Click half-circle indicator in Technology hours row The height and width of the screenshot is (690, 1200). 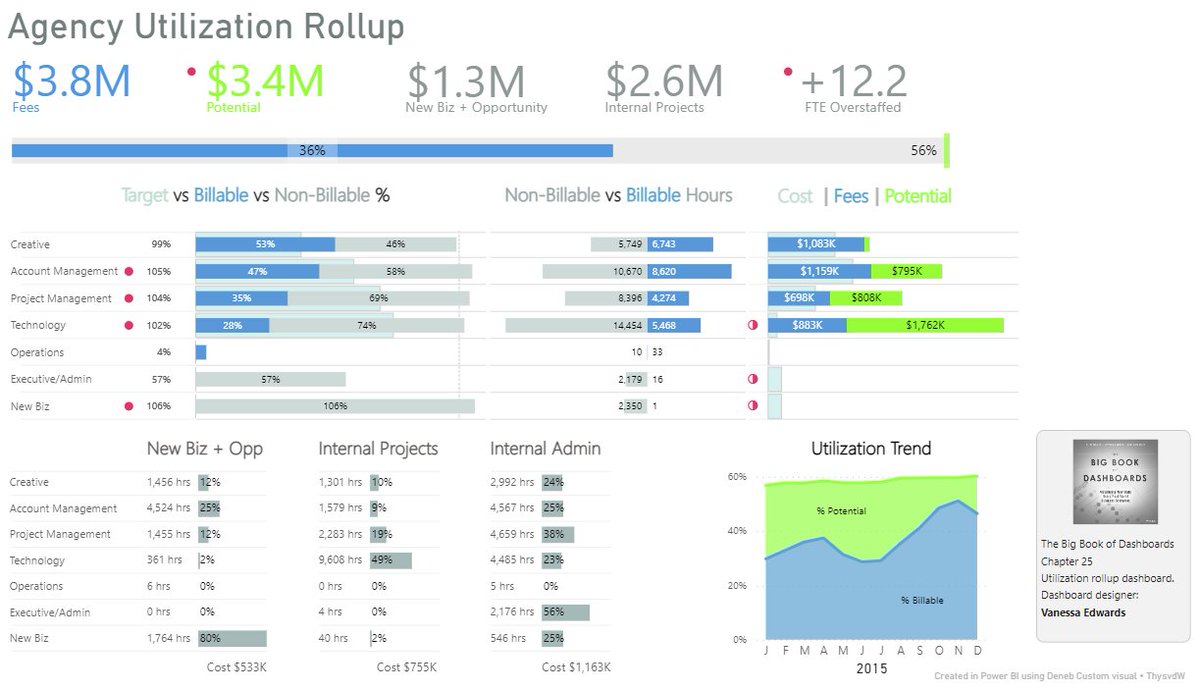click(752, 325)
